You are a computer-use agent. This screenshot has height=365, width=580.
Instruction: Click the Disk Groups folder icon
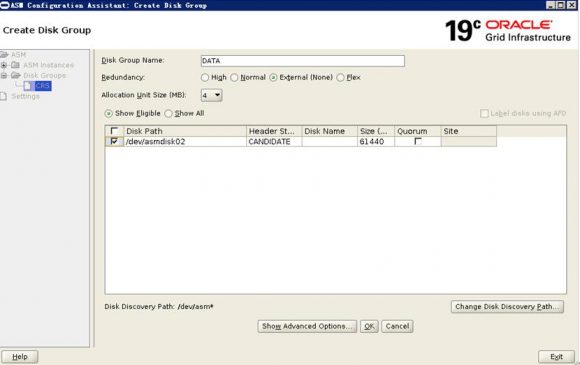pos(16,75)
